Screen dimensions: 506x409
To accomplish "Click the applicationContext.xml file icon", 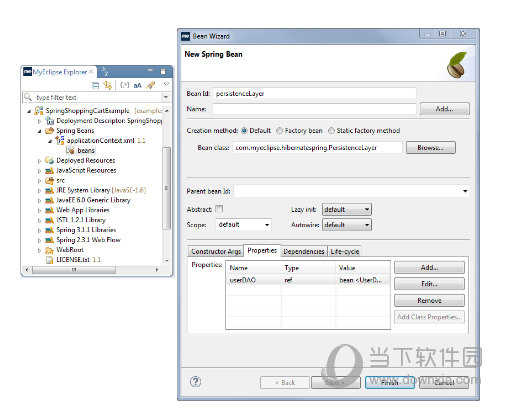I will [x=60, y=141].
